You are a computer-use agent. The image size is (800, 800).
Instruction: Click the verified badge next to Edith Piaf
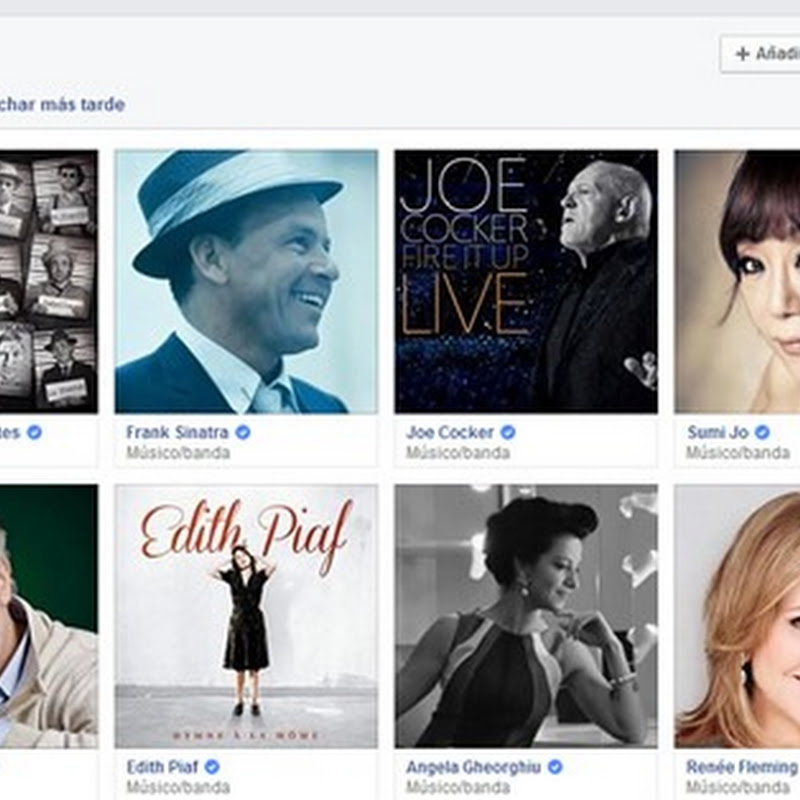[212, 767]
